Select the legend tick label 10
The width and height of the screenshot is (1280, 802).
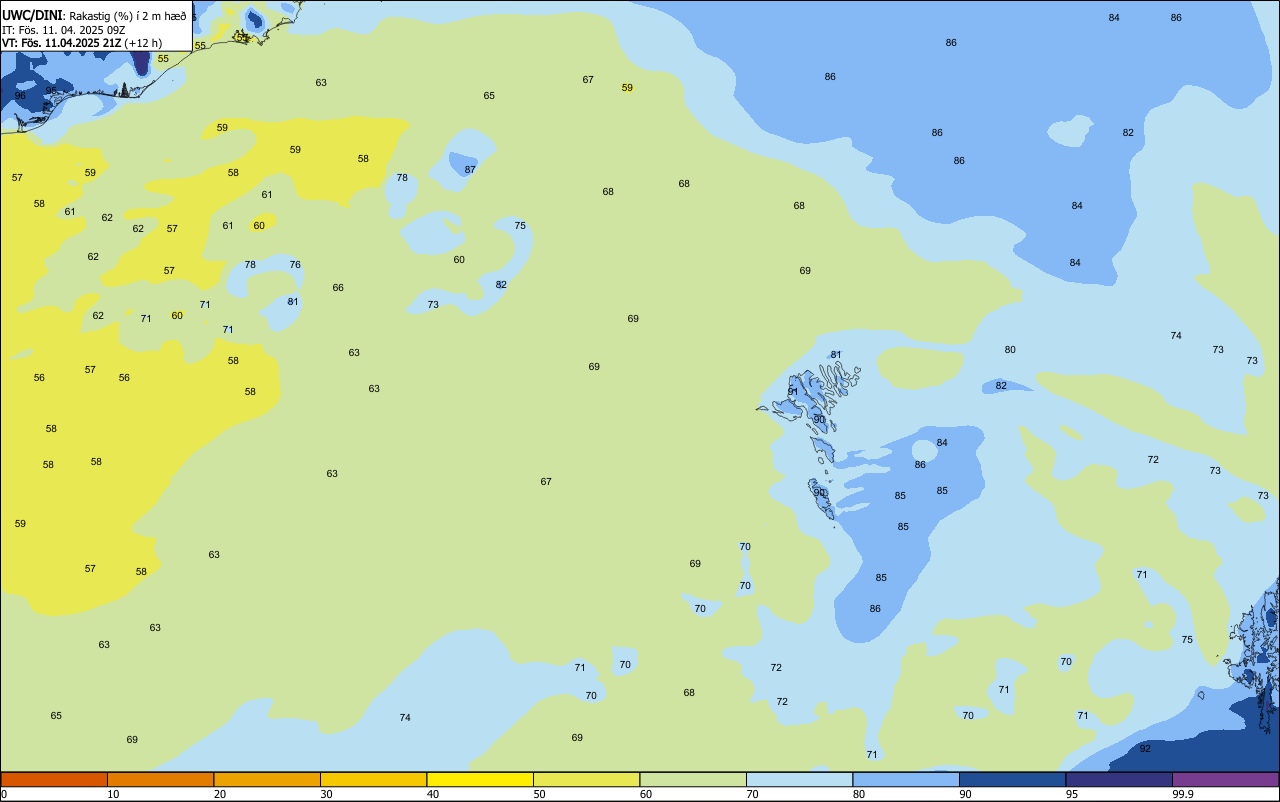tap(113, 794)
